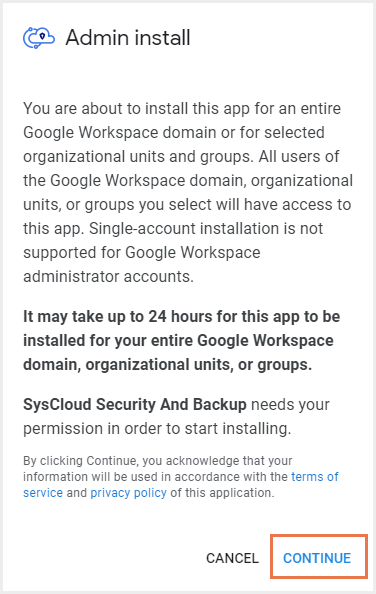Click the 'administrator accounts.' text line
Viewport: 376px width, 594px height.
(108, 277)
